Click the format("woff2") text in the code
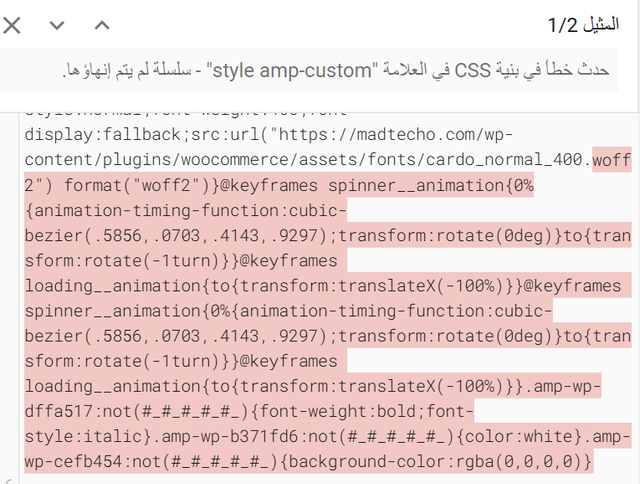Viewport: 640px width, 484px height. pyautogui.click(x=138, y=185)
